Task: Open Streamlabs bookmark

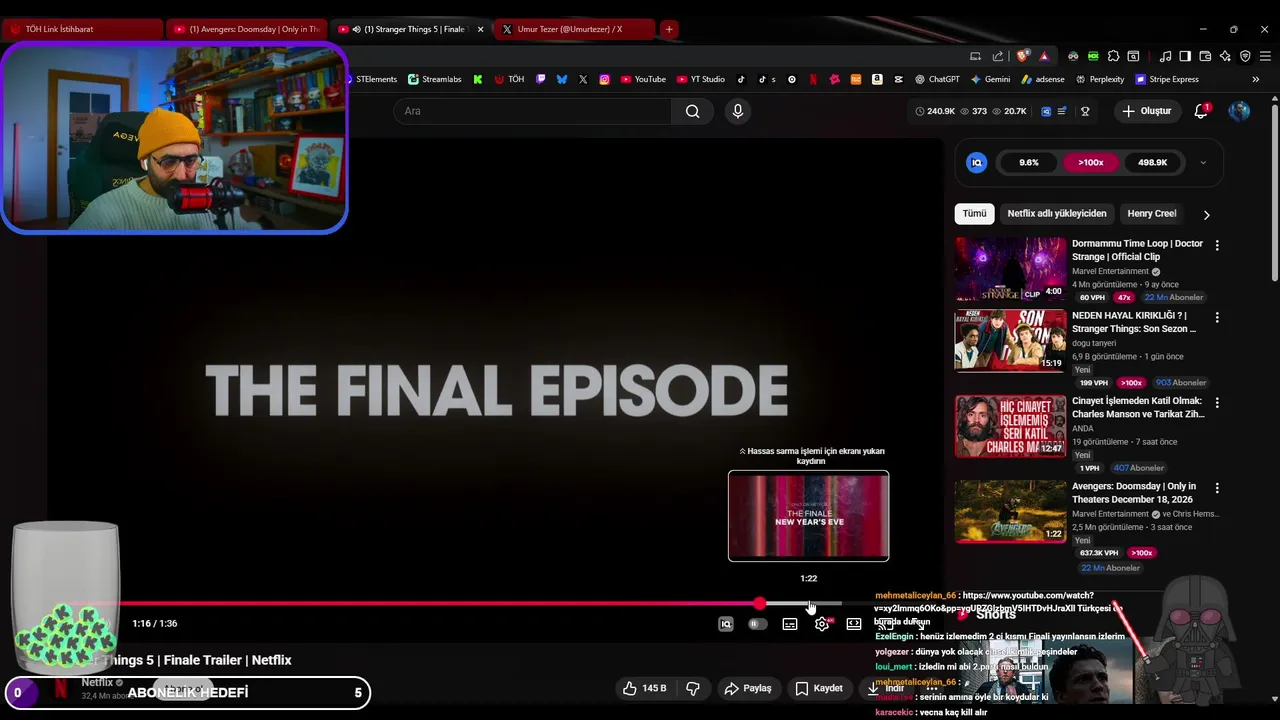Action: pyautogui.click(x=435, y=79)
